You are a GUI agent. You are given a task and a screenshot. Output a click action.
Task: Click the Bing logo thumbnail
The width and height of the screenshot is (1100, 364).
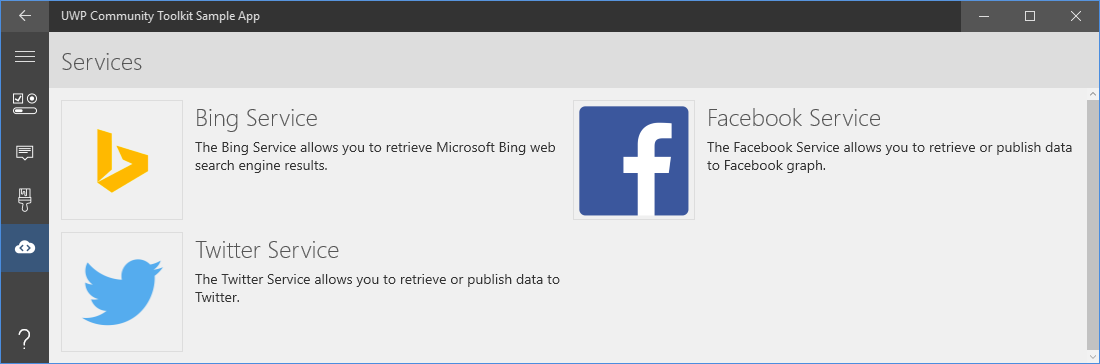pos(122,160)
